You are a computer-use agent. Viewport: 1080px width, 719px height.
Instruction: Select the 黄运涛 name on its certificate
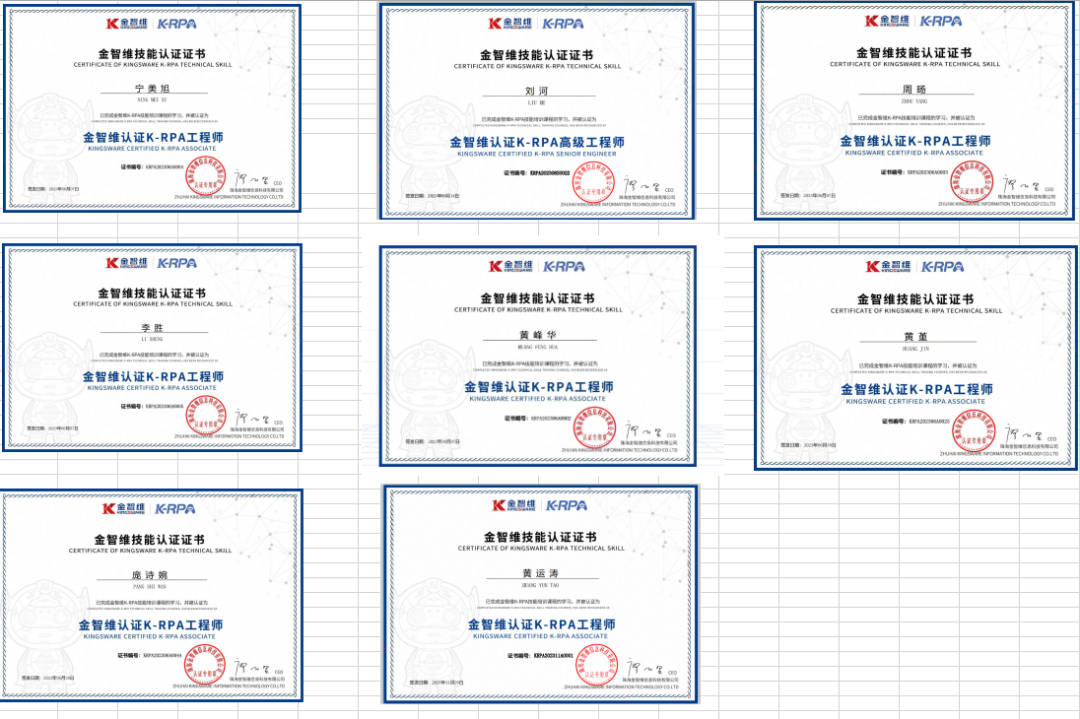(541, 573)
